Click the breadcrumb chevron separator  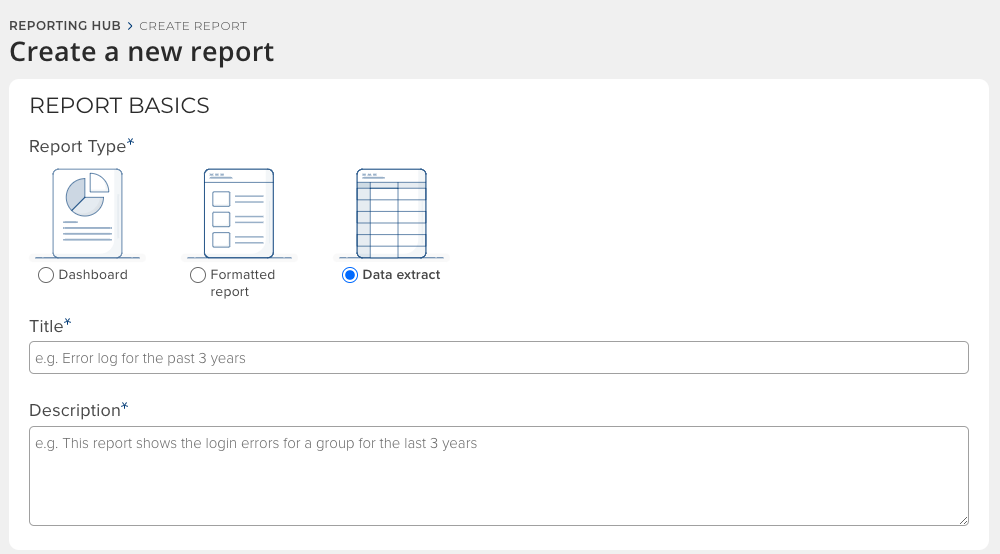coord(130,26)
